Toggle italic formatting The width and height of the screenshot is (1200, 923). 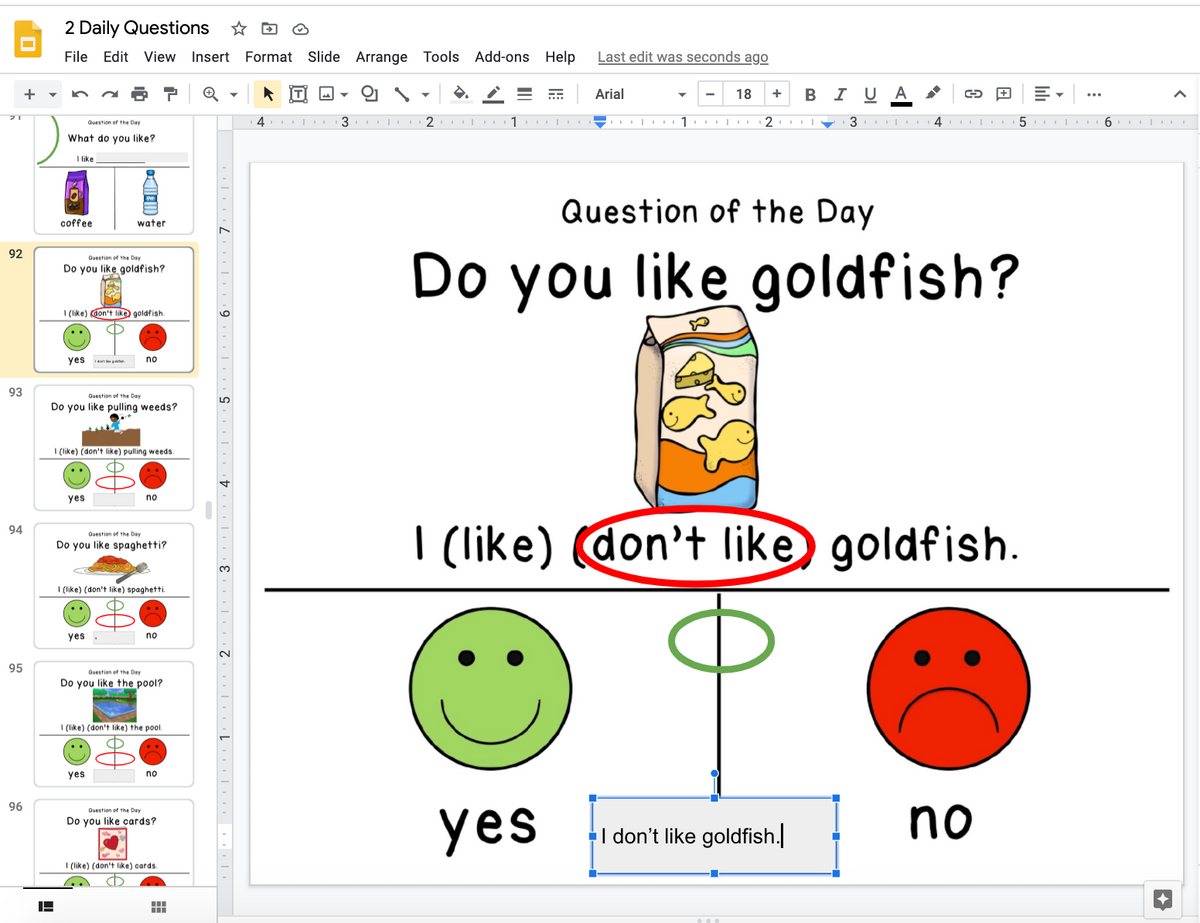[x=840, y=93]
